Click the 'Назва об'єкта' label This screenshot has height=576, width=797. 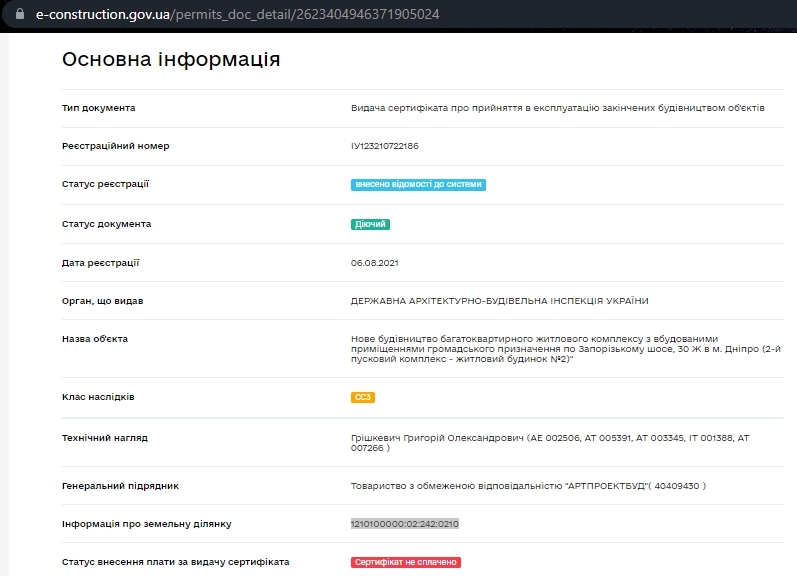click(95, 339)
